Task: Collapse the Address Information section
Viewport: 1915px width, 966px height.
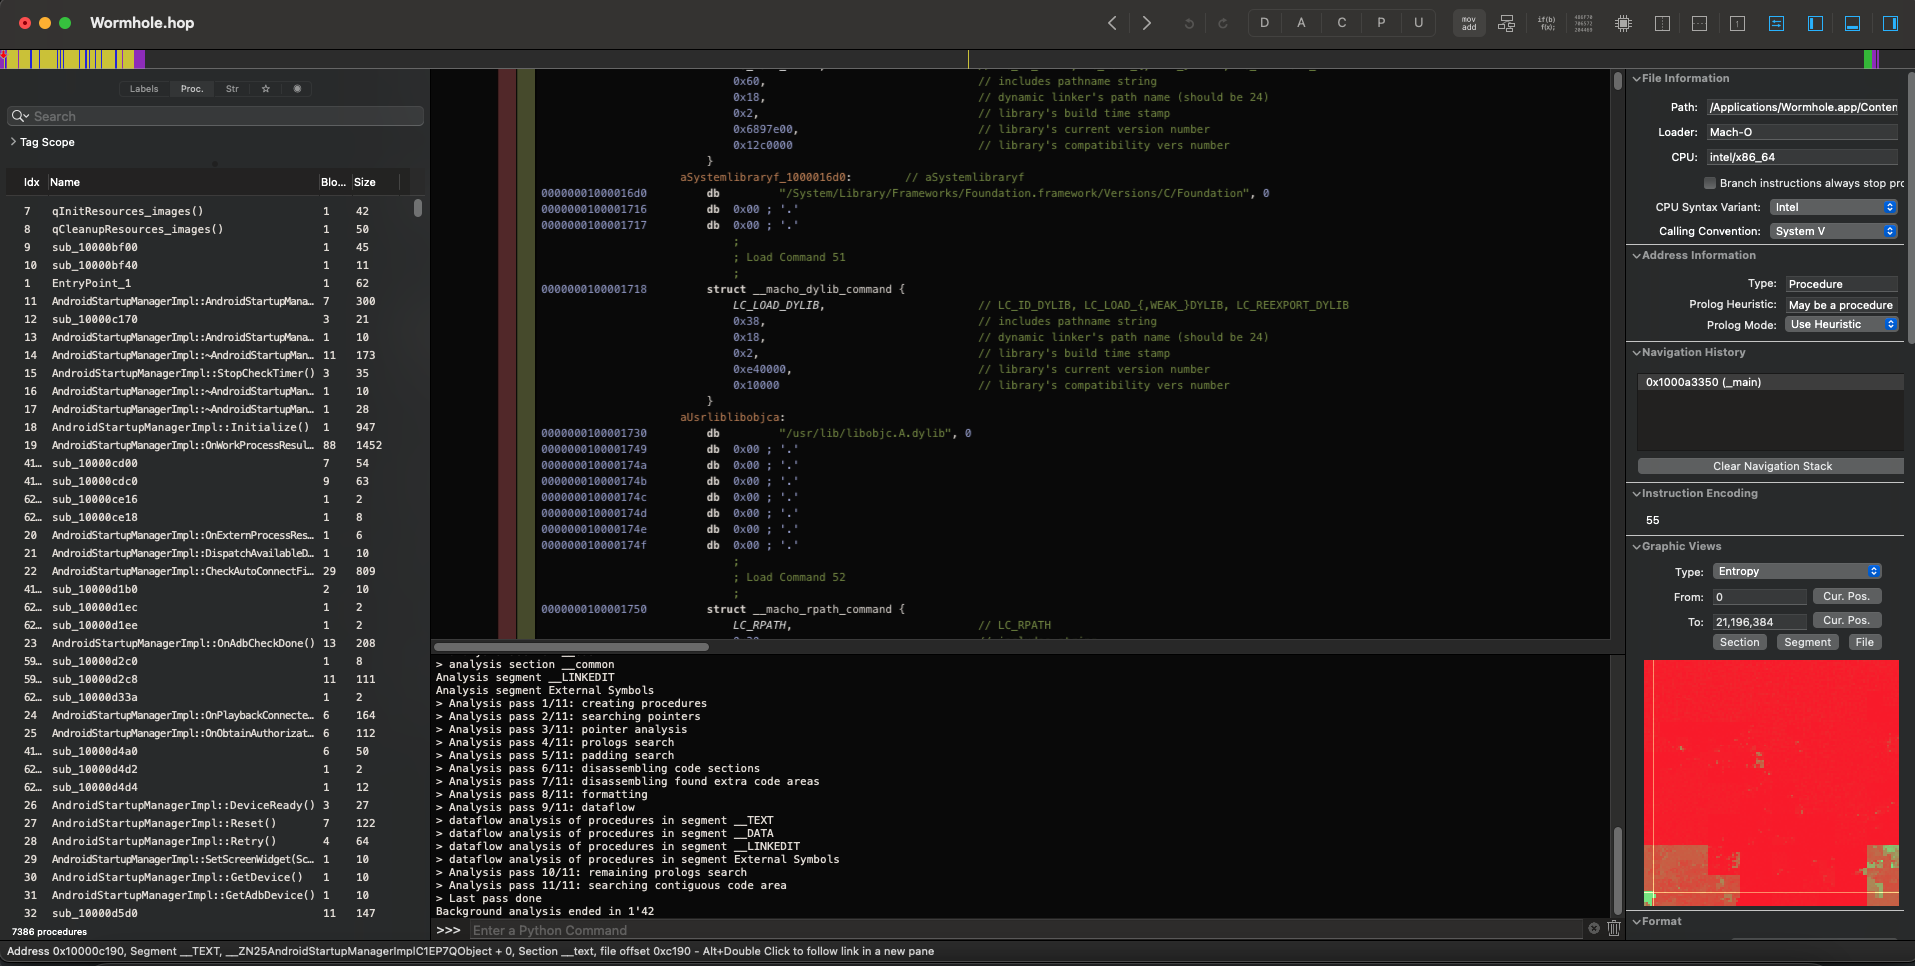Action: pos(1637,255)
